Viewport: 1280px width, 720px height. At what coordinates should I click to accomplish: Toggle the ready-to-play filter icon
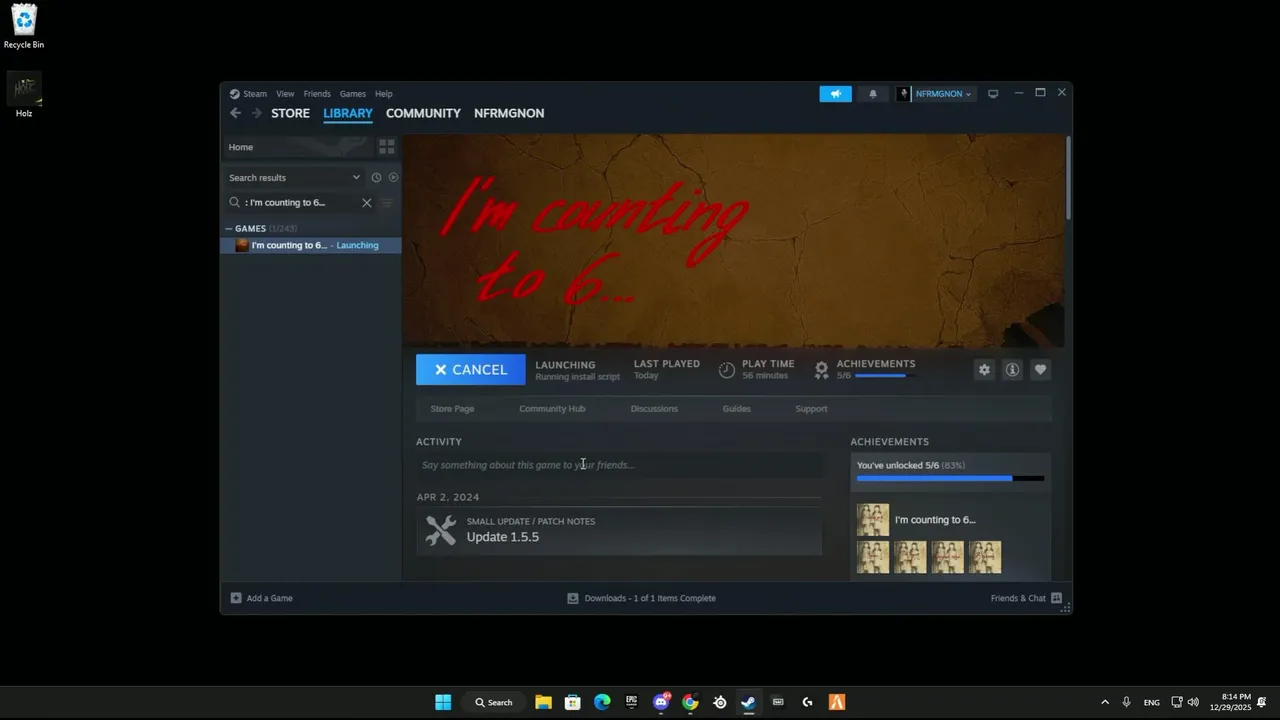click(x=393, y=177)
